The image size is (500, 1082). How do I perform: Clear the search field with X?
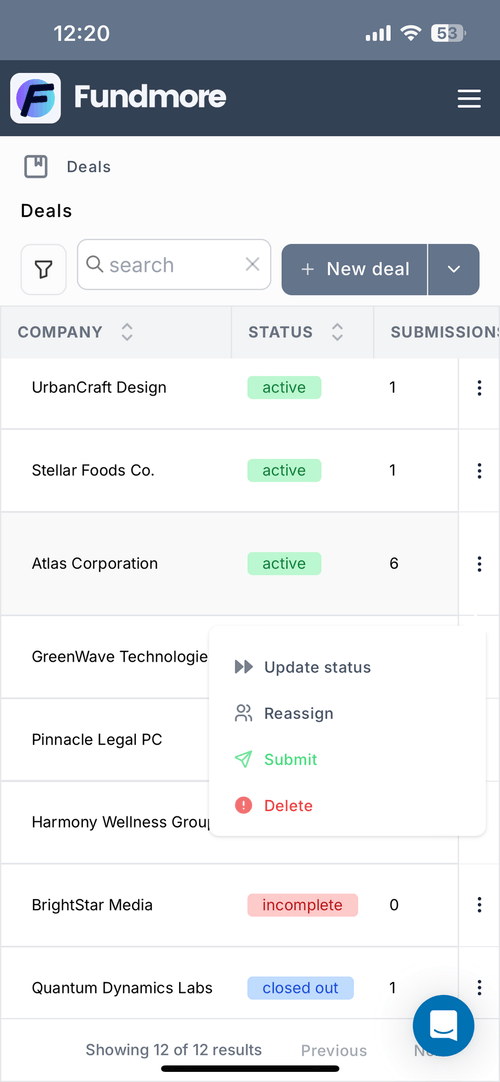252,264
